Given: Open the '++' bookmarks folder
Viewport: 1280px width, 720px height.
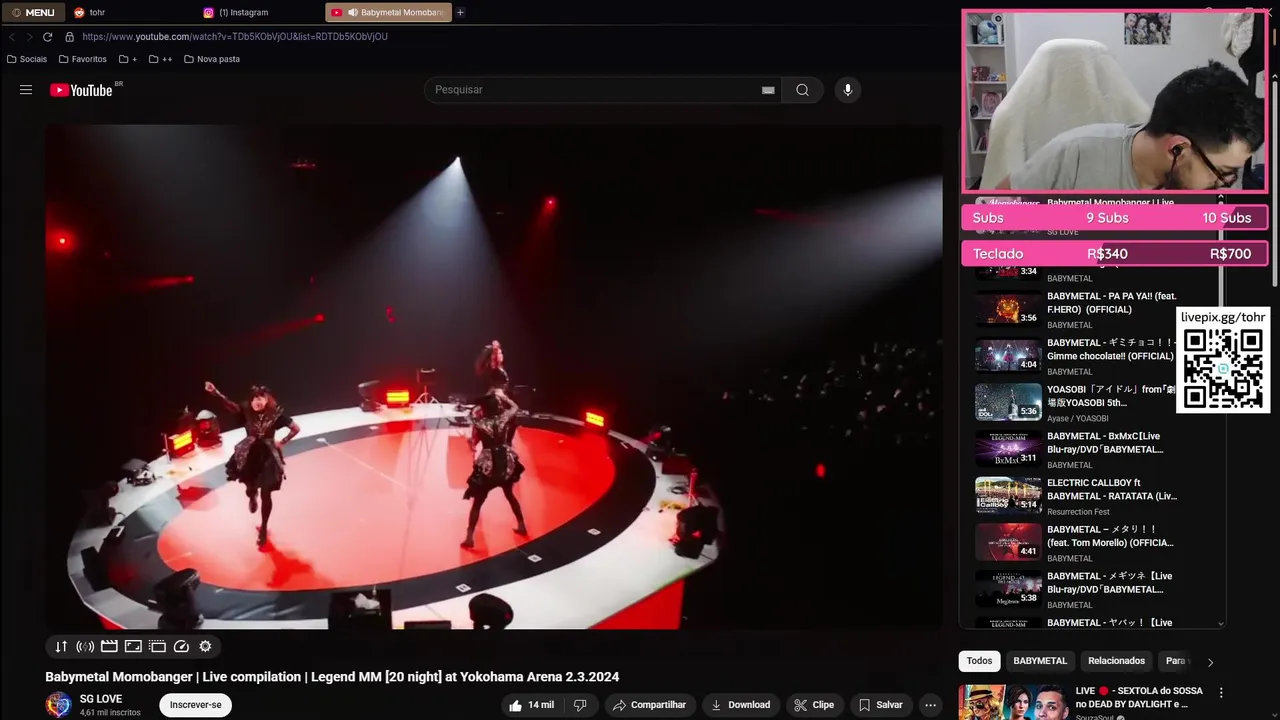Looking at the screenshot, I should pyautogui.click(x=160, y=59).
